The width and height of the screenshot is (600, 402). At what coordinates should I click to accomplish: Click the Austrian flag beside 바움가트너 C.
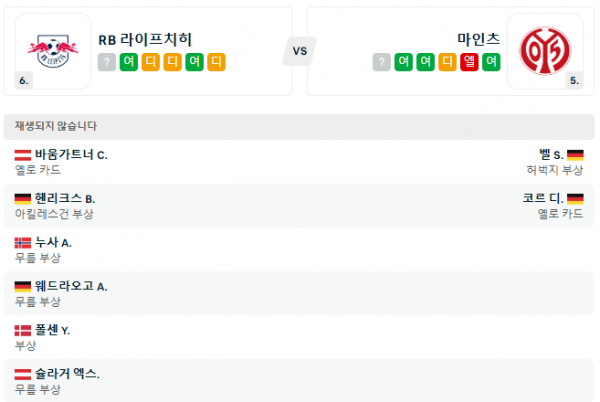23,155
